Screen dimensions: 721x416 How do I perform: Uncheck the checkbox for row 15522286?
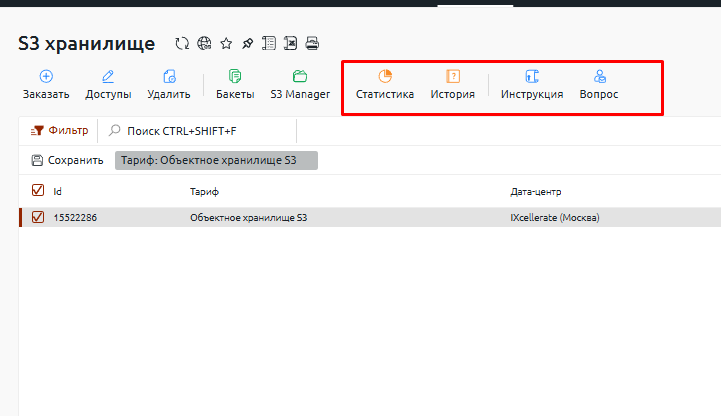[38, 217]
